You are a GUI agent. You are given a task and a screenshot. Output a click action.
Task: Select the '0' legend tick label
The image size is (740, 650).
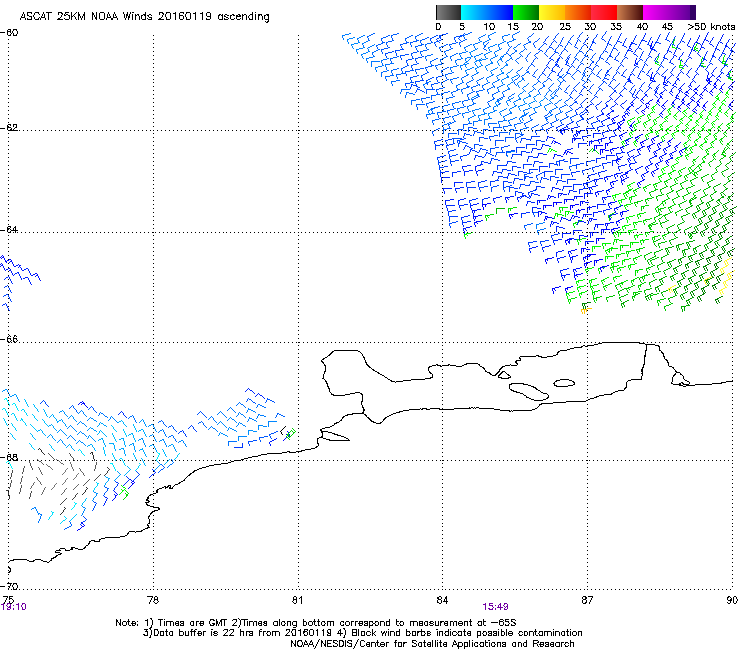tap(438, 27)
